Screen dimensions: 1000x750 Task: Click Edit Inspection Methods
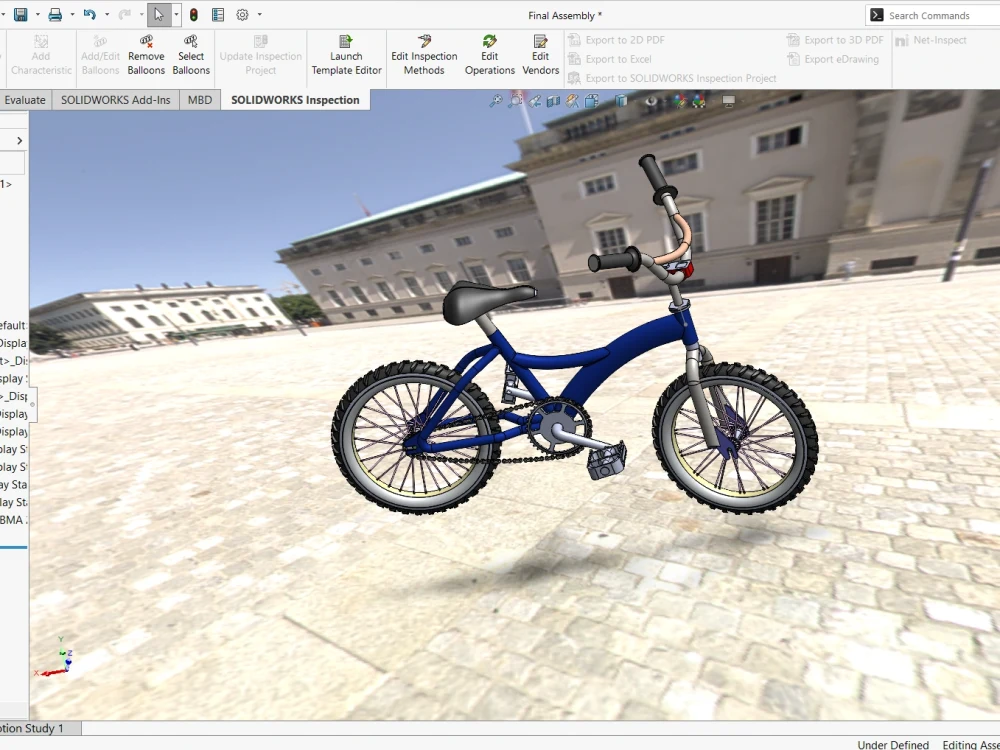423,55
